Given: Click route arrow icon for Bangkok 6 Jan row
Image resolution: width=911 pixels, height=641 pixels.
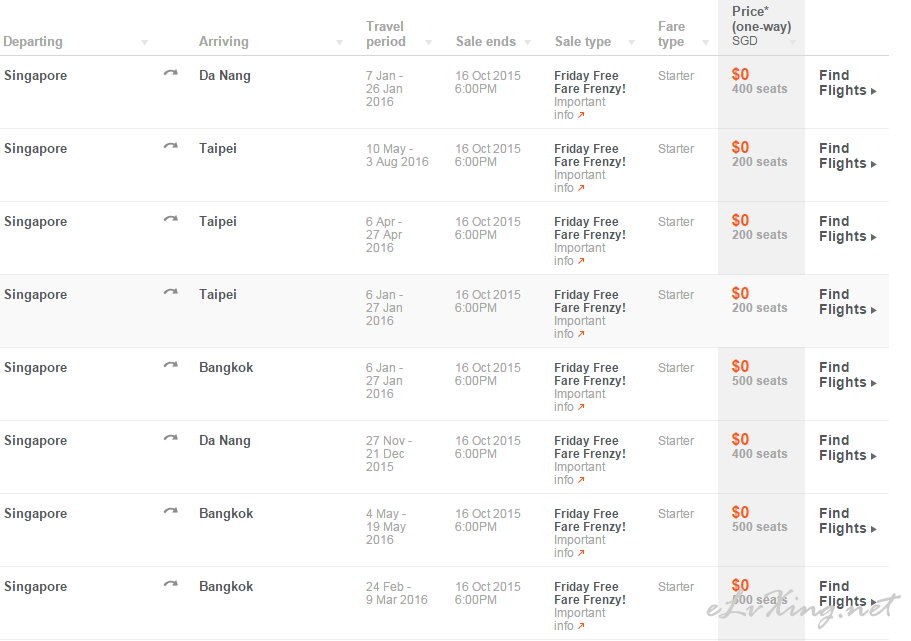Looking at the screenshot, I should 170,366.
